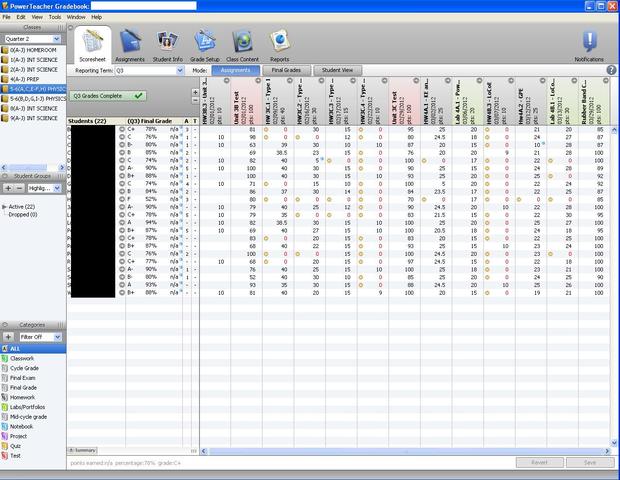This screenshot has width=620, height=480.
Task: Open the Assignments toolbar icon
Action: 130,45
